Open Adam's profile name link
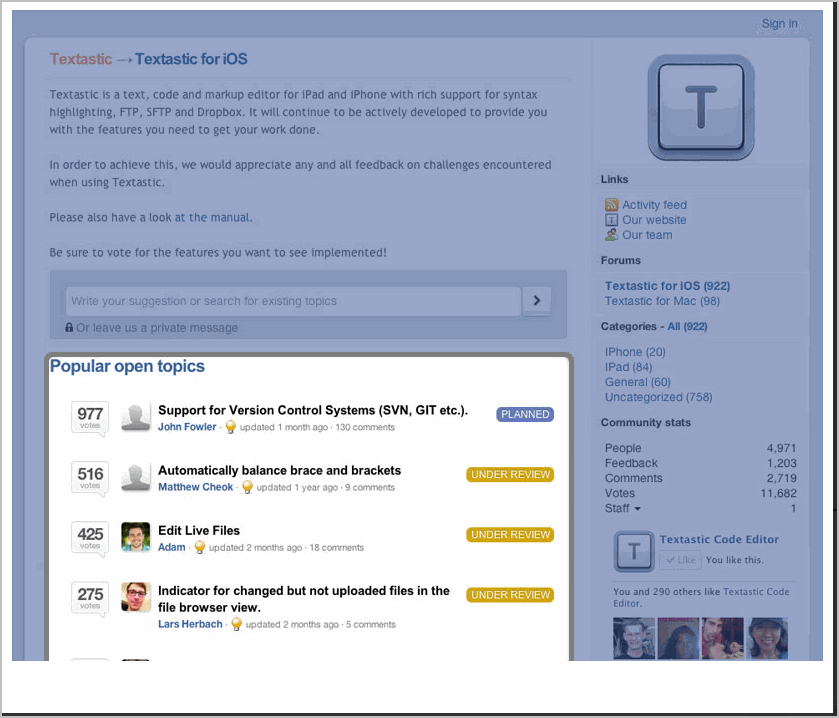This screenshot has width=839, height=718. point(172,547)
